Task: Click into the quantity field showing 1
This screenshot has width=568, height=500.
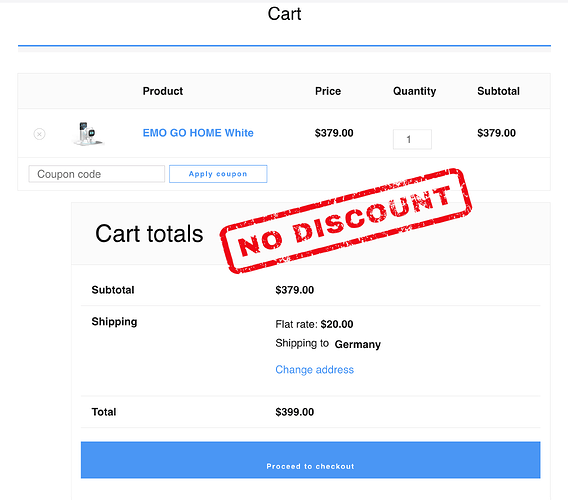Action: tap(412, 139)
